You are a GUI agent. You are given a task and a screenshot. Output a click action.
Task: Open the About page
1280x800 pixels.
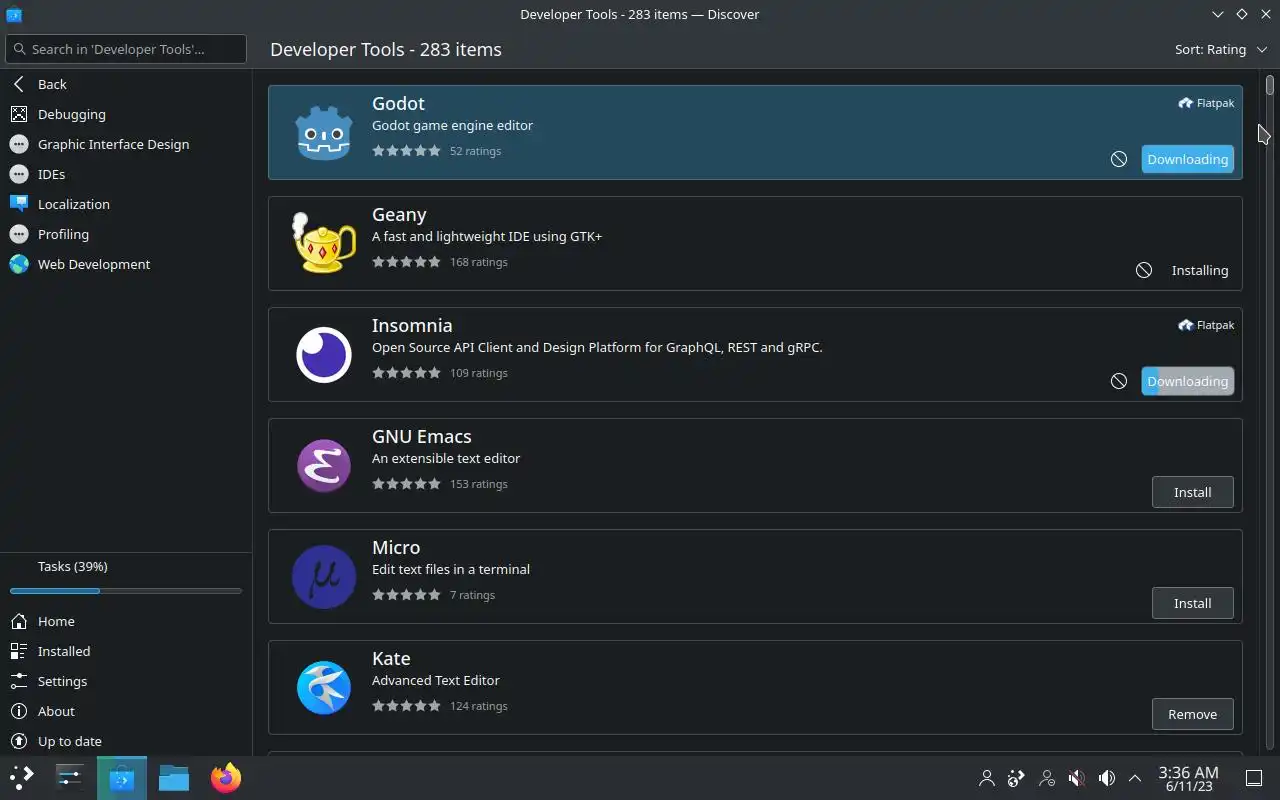click(x=125, y=711)
